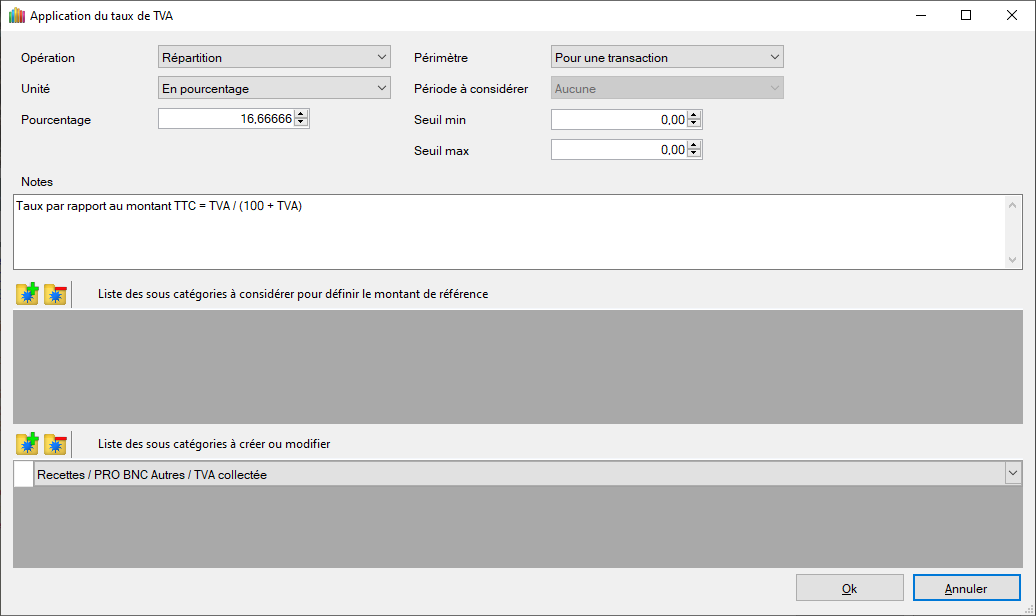Increase the Pourcentage value with the up arrow
The width and height of the screenshot is (1036, 616).
(x=302, y=115)
